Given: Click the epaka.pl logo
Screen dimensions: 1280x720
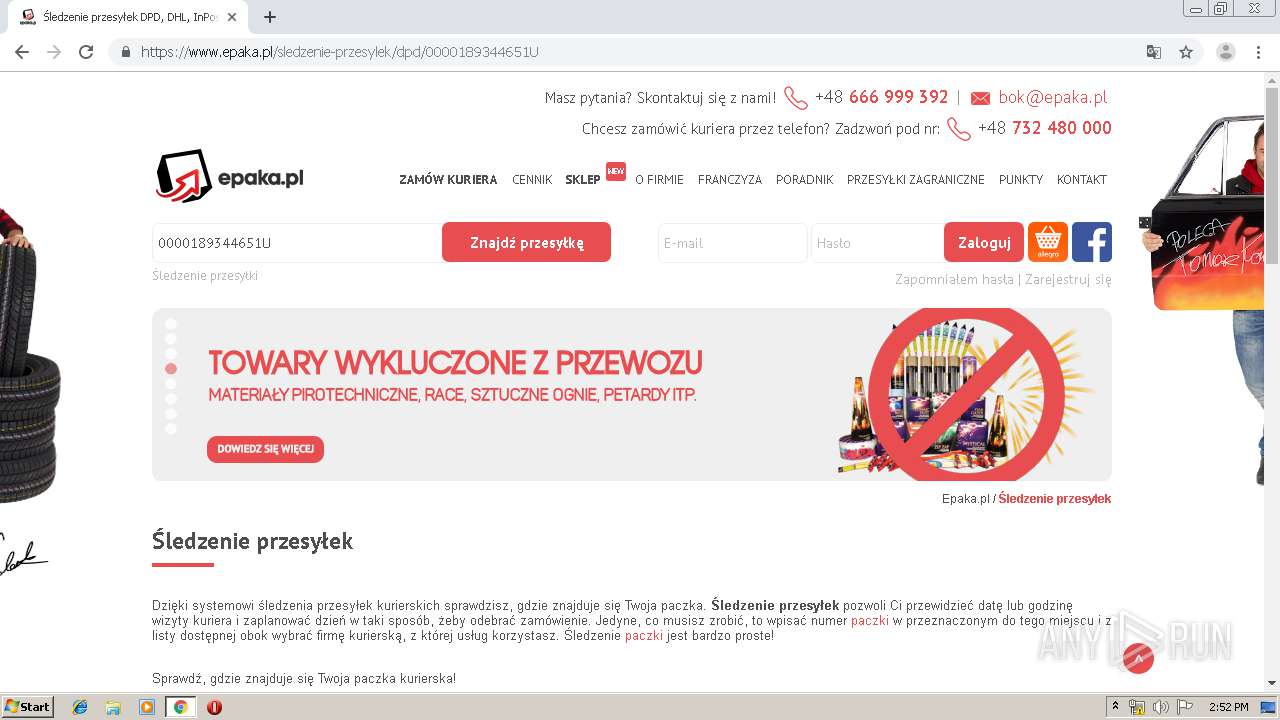Looking at the screenshot, I should 229,176.
